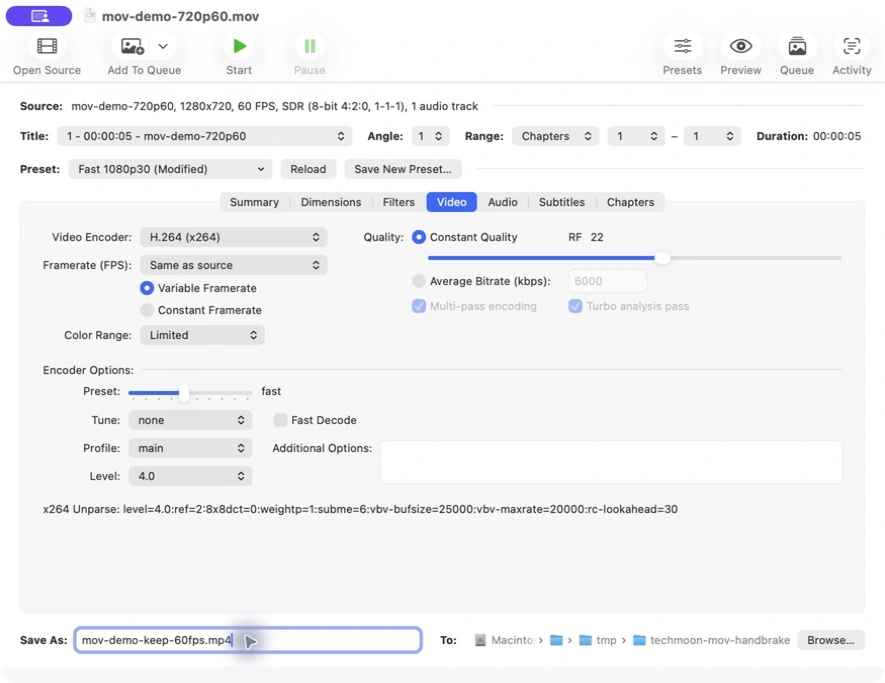Click the 'fast' preset speed label
The image size is (885, 683).
tap(271, 391)
